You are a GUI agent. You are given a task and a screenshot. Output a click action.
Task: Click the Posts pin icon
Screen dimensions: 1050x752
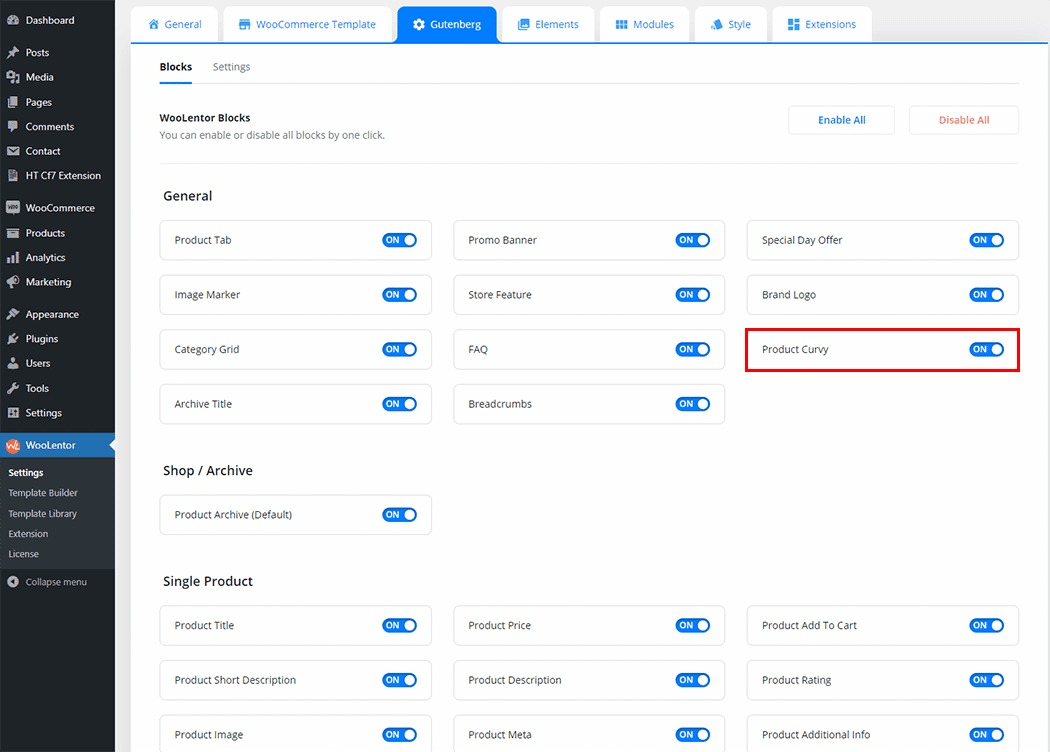[x=13, y=53]
